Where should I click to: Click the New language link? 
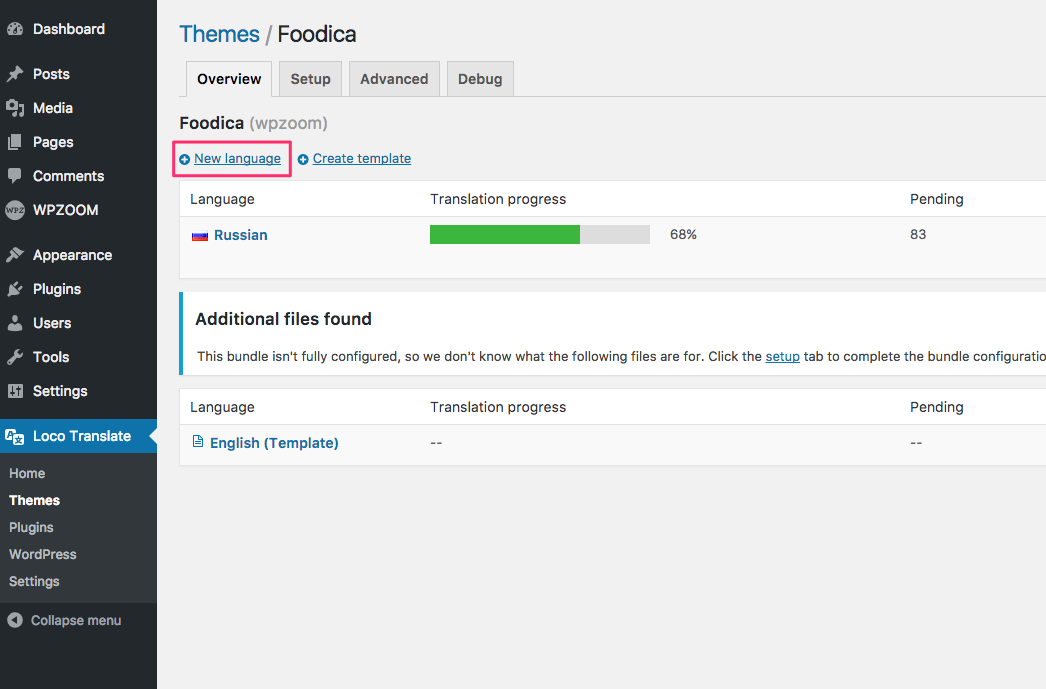(237, 158)
